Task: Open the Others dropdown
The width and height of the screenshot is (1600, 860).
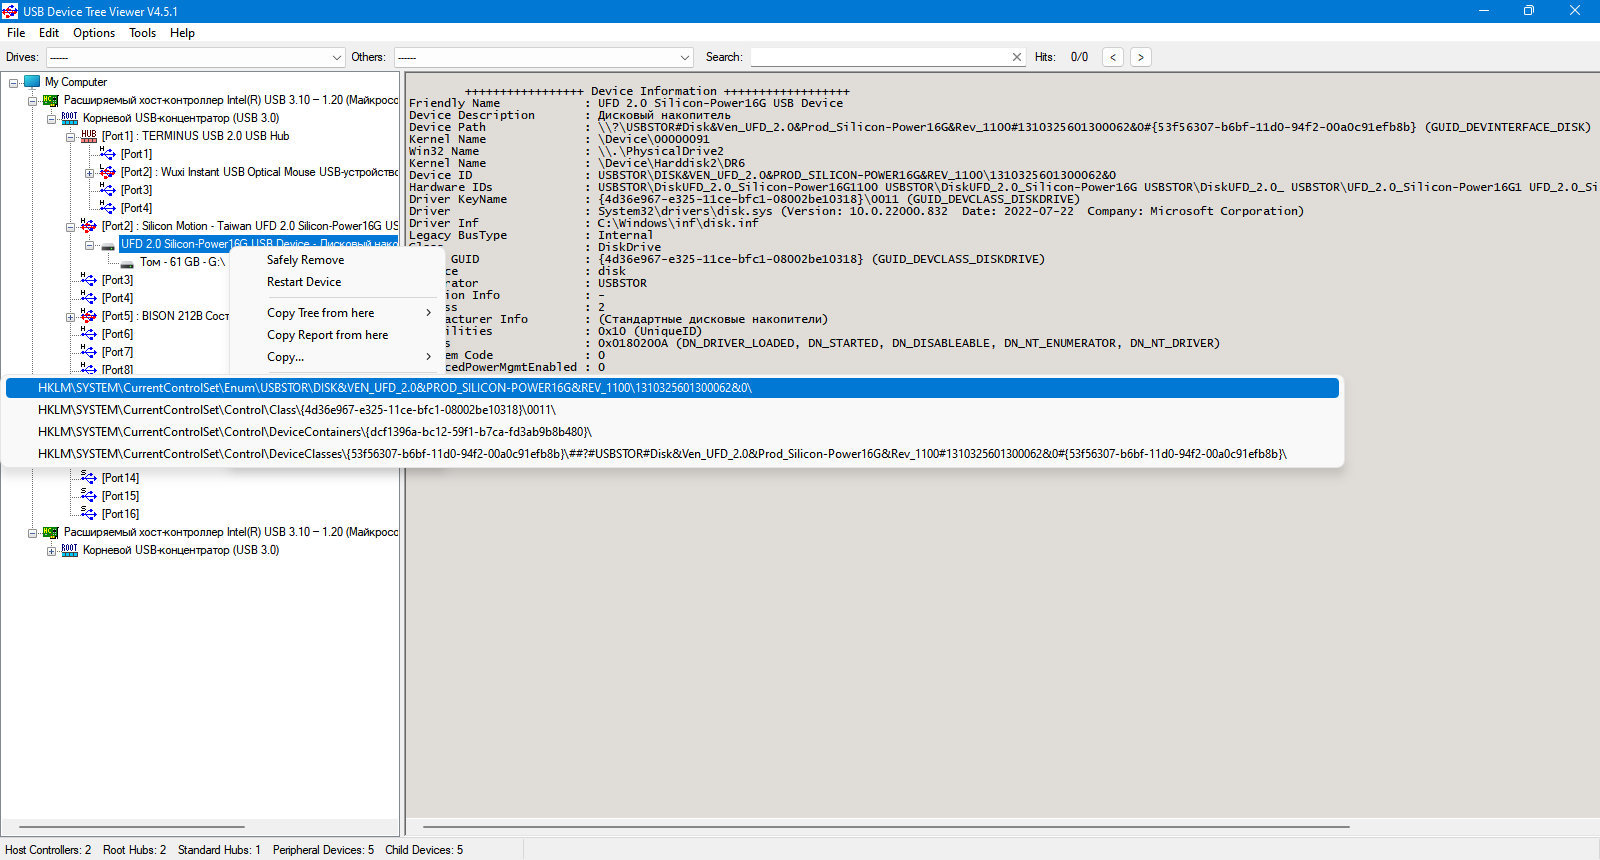Action: click(x=685, y=57)
